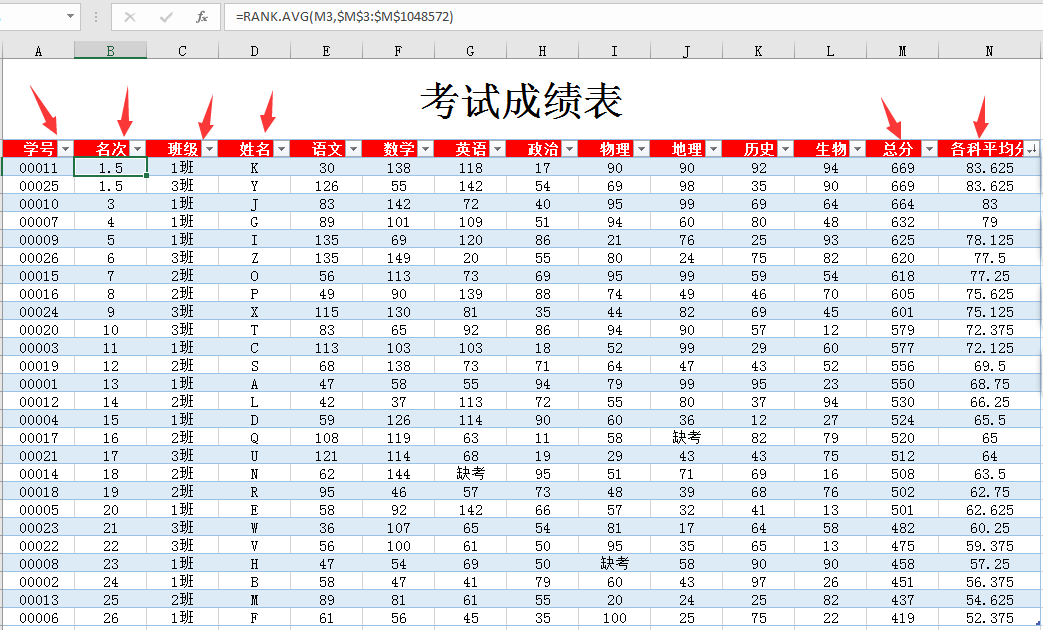Image resolution: width=1043 pixels, height=630 pixels.
Task: Select column J header
Action: [x=686, y=51]
